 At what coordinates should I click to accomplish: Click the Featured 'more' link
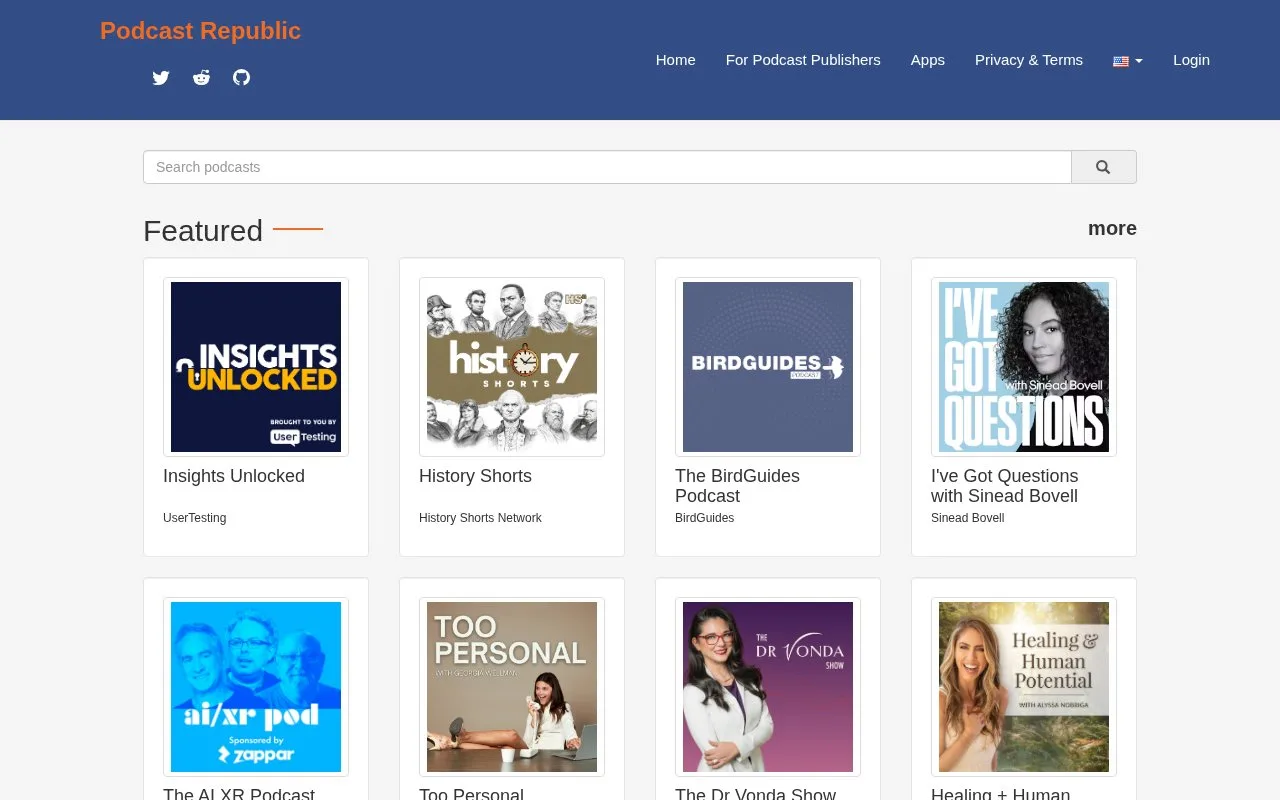[x=1112, y=228]
